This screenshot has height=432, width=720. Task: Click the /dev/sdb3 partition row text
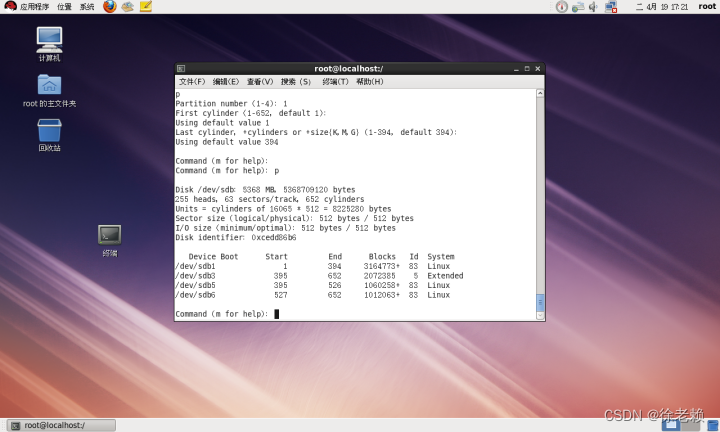pos(319,276)
